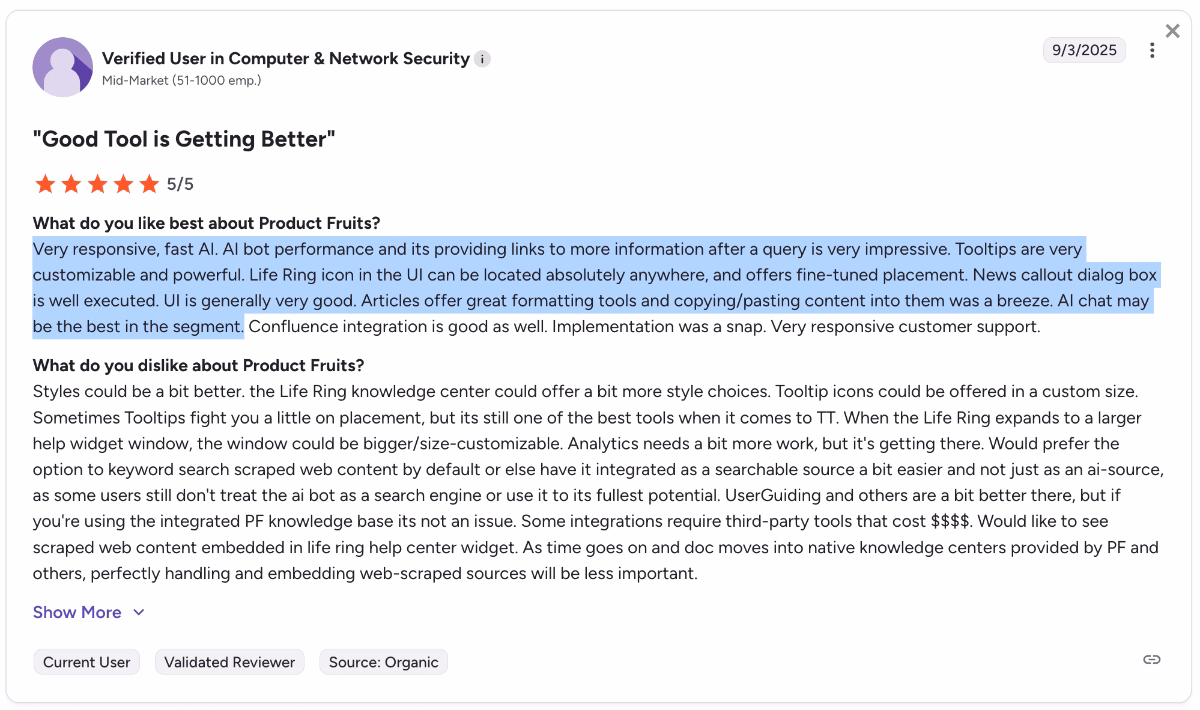Select the Validated Reviewer tag
The height and width of the screenshot is (710, 1200).
[229, 661]
